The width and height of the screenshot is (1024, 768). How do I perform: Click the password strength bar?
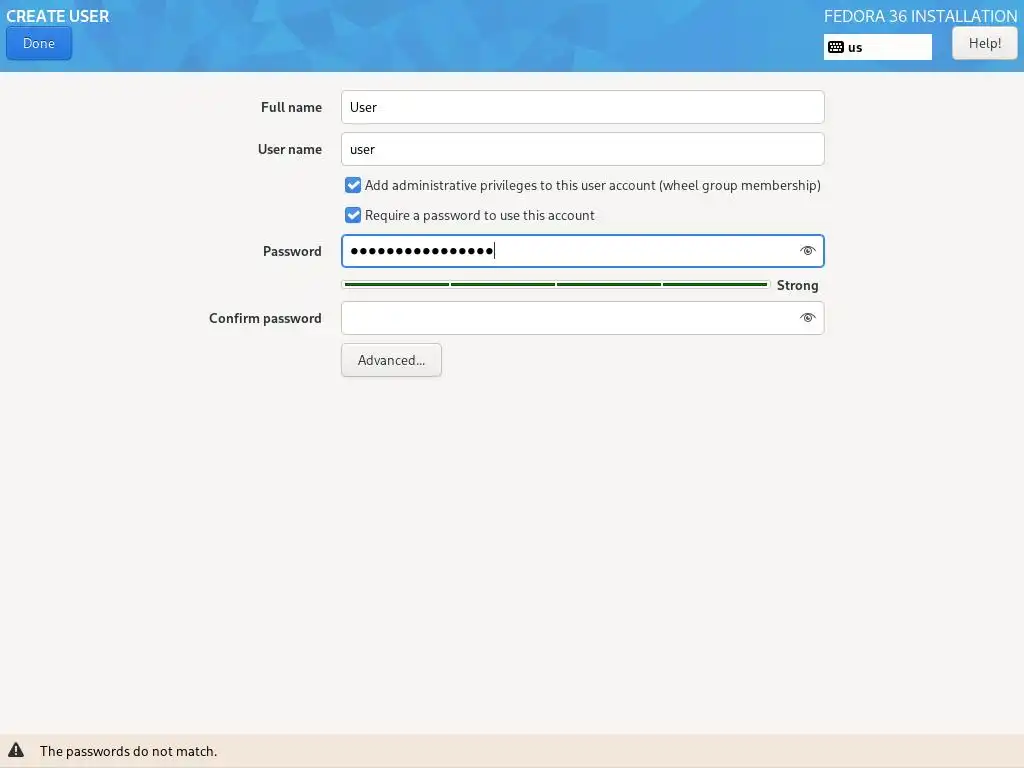(556, 285)
